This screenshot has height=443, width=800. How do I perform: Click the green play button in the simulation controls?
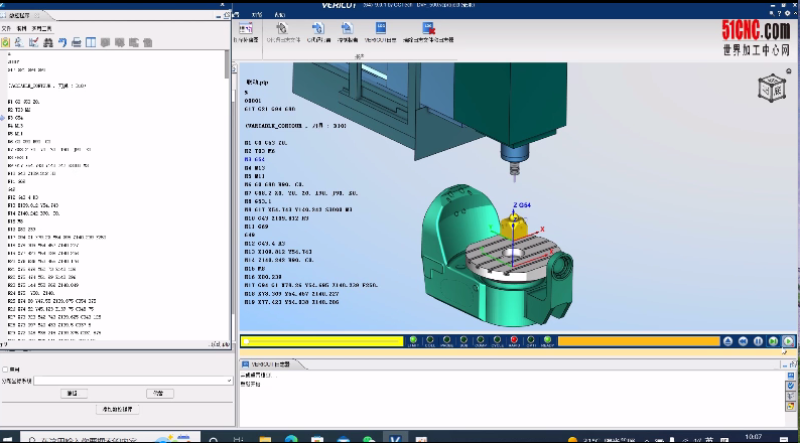click(x=788, y=341)
